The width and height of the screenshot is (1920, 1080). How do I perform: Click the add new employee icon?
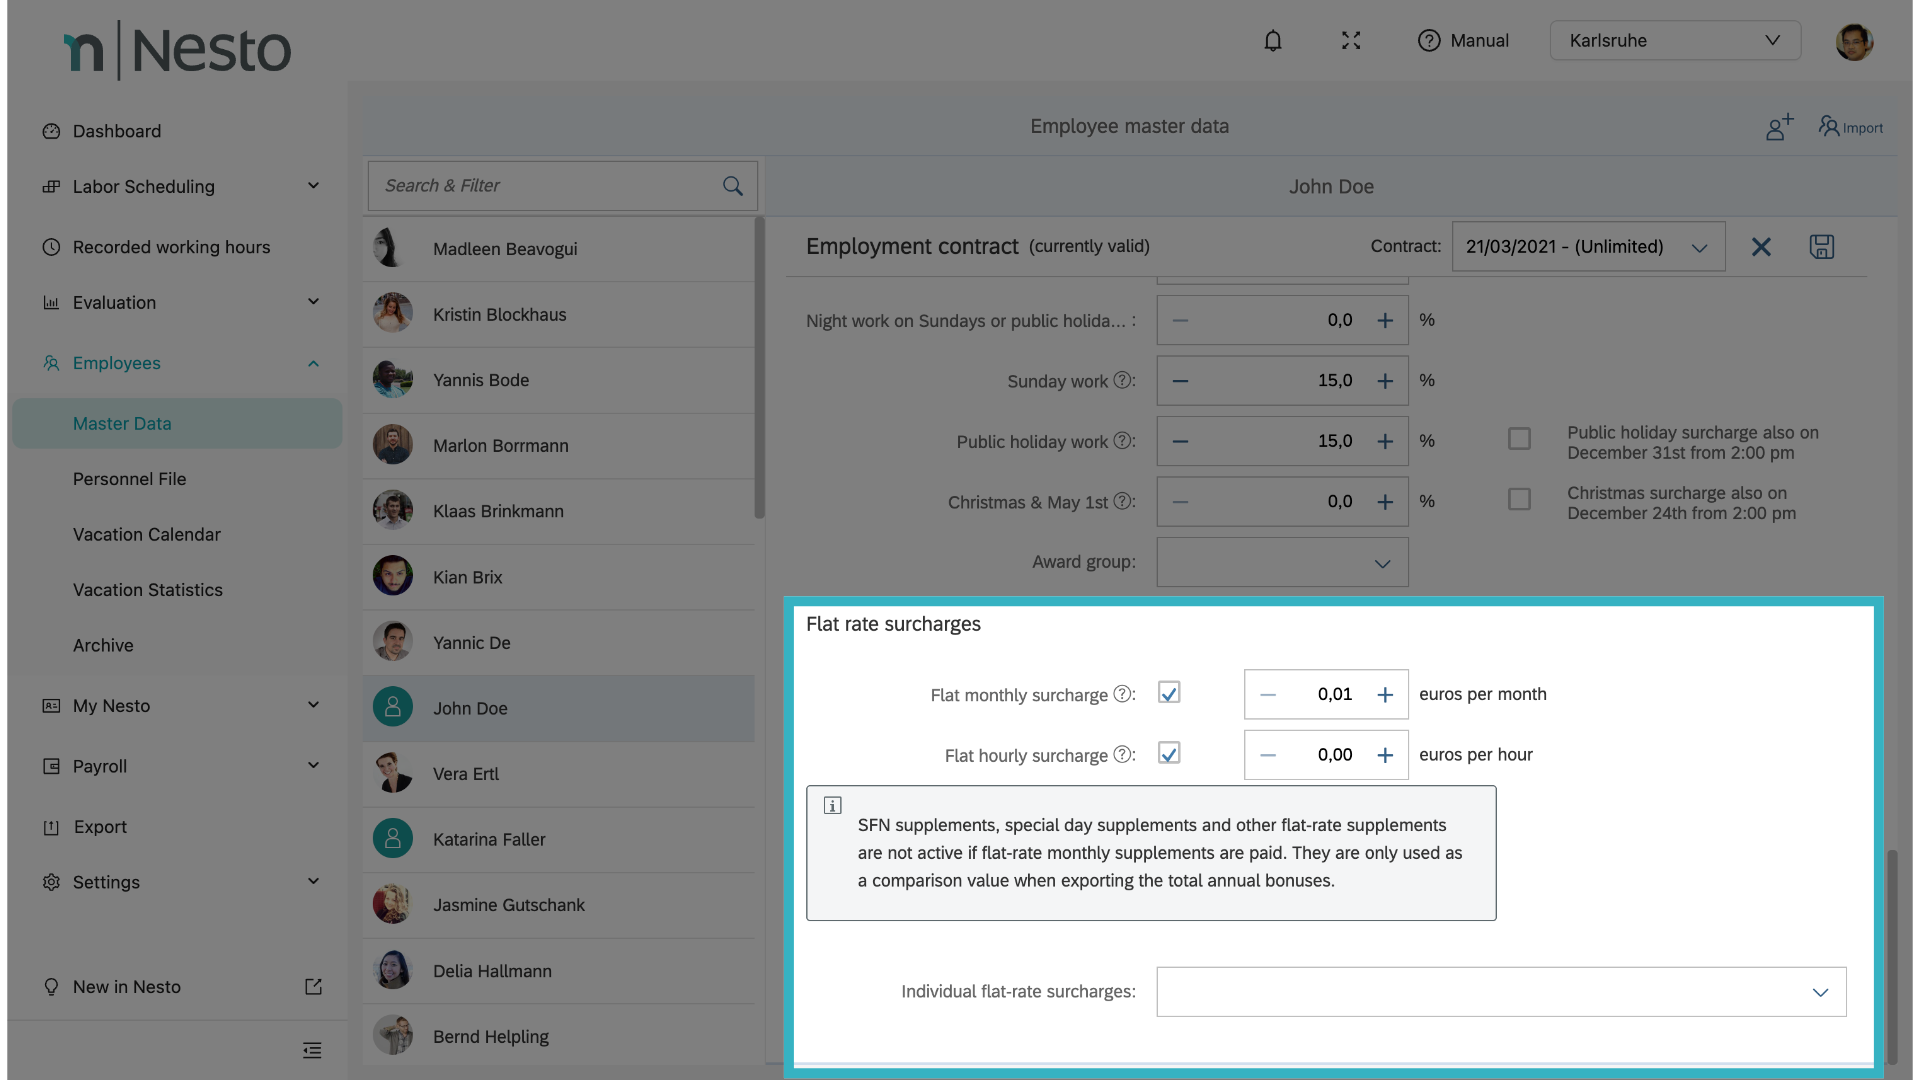coord(1778,127)
